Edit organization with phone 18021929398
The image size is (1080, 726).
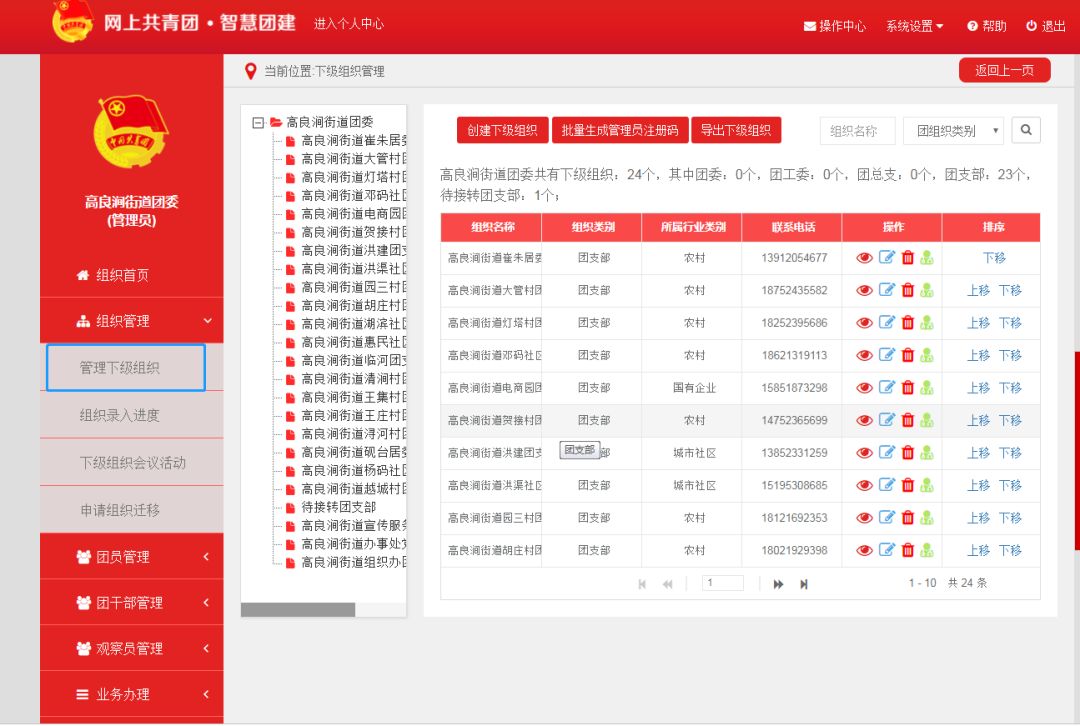pos(886,550)
